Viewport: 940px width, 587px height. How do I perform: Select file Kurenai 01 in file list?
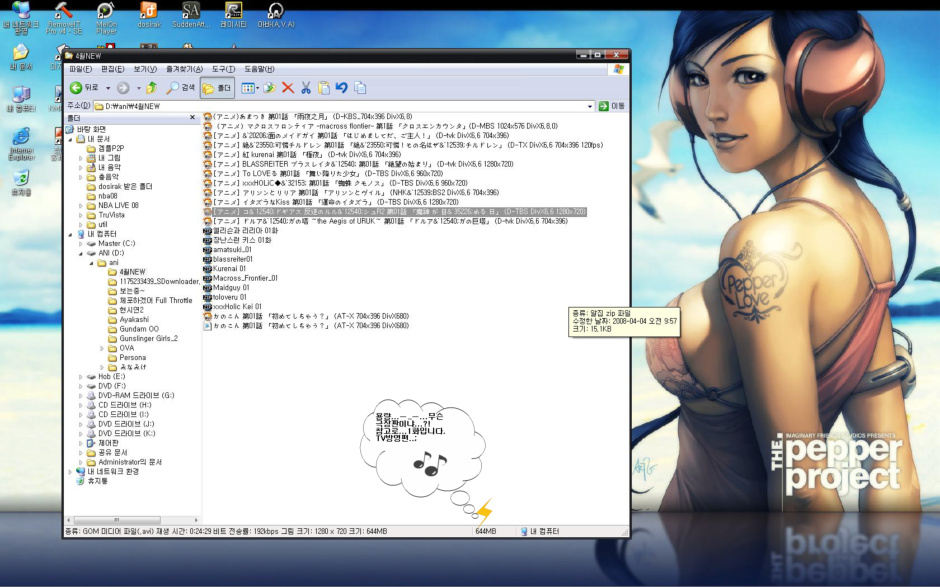[x=229, y=269]
